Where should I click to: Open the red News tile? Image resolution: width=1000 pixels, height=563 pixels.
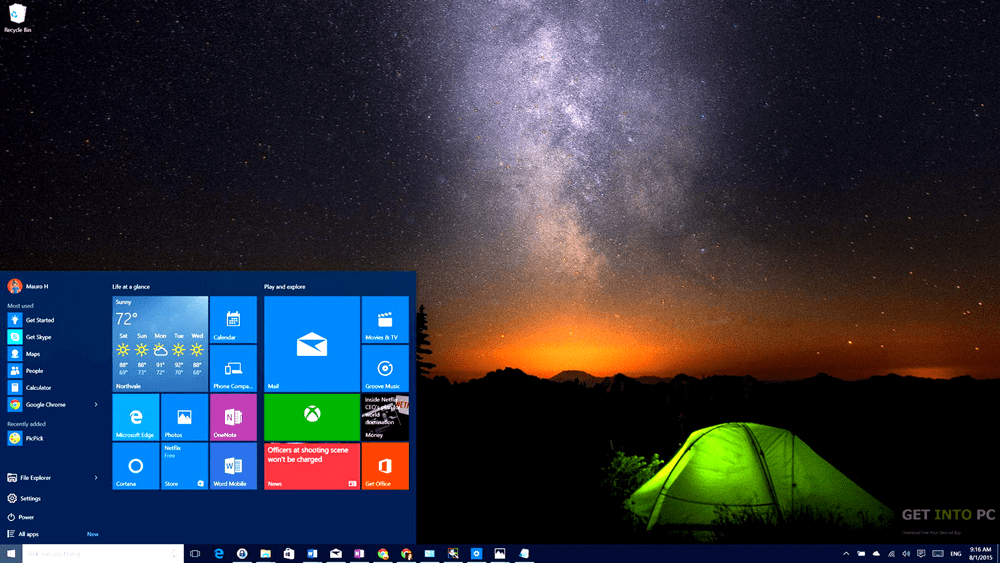[312, 466]
